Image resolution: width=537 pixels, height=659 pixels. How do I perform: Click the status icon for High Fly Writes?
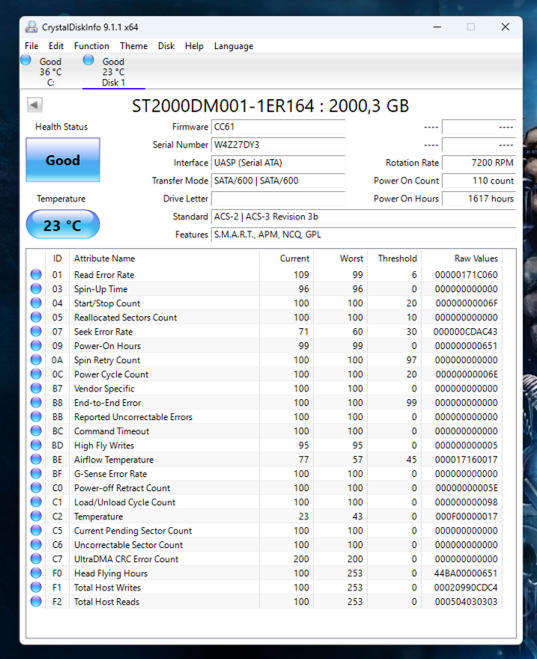pos(36,445)
